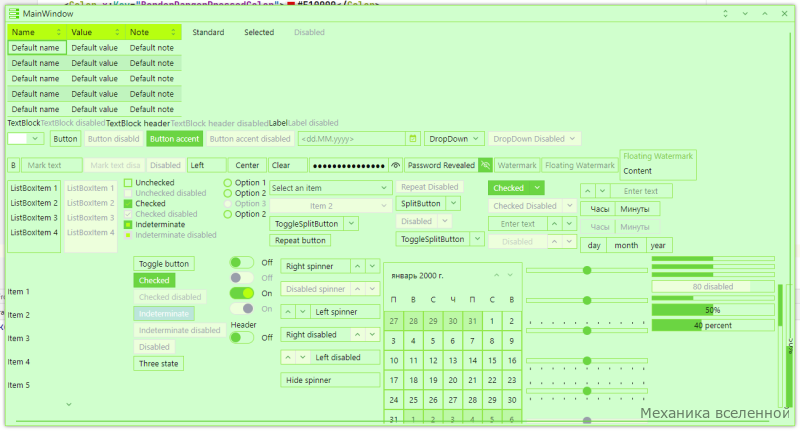Select Item 4 in the list

(x=18, y=362)
